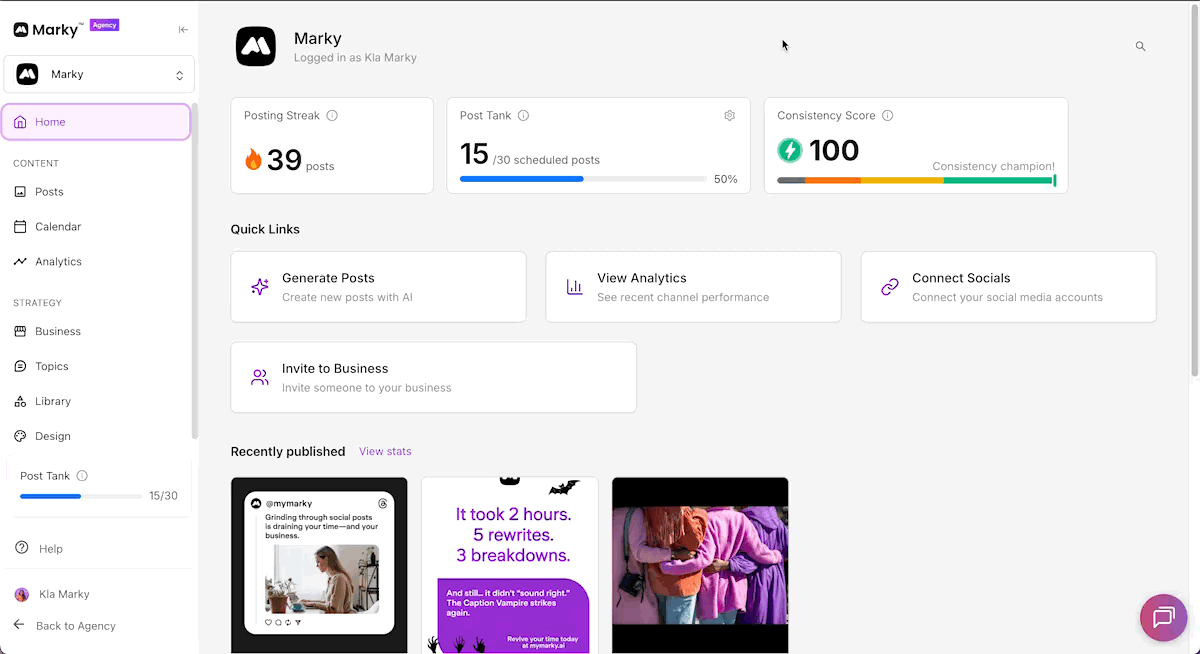Click the Marky logo in the sidebar header
The width and height of the screenshot is (1200, 654).
[x=46, y=30]
